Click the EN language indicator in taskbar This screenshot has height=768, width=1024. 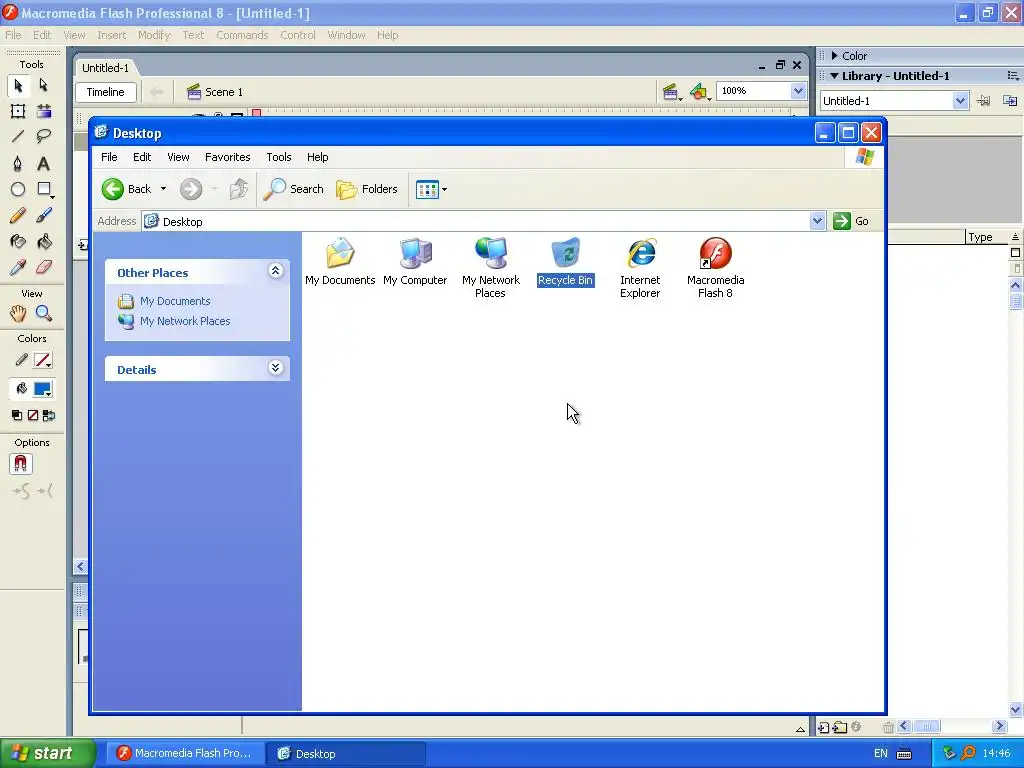pos(881,754)
